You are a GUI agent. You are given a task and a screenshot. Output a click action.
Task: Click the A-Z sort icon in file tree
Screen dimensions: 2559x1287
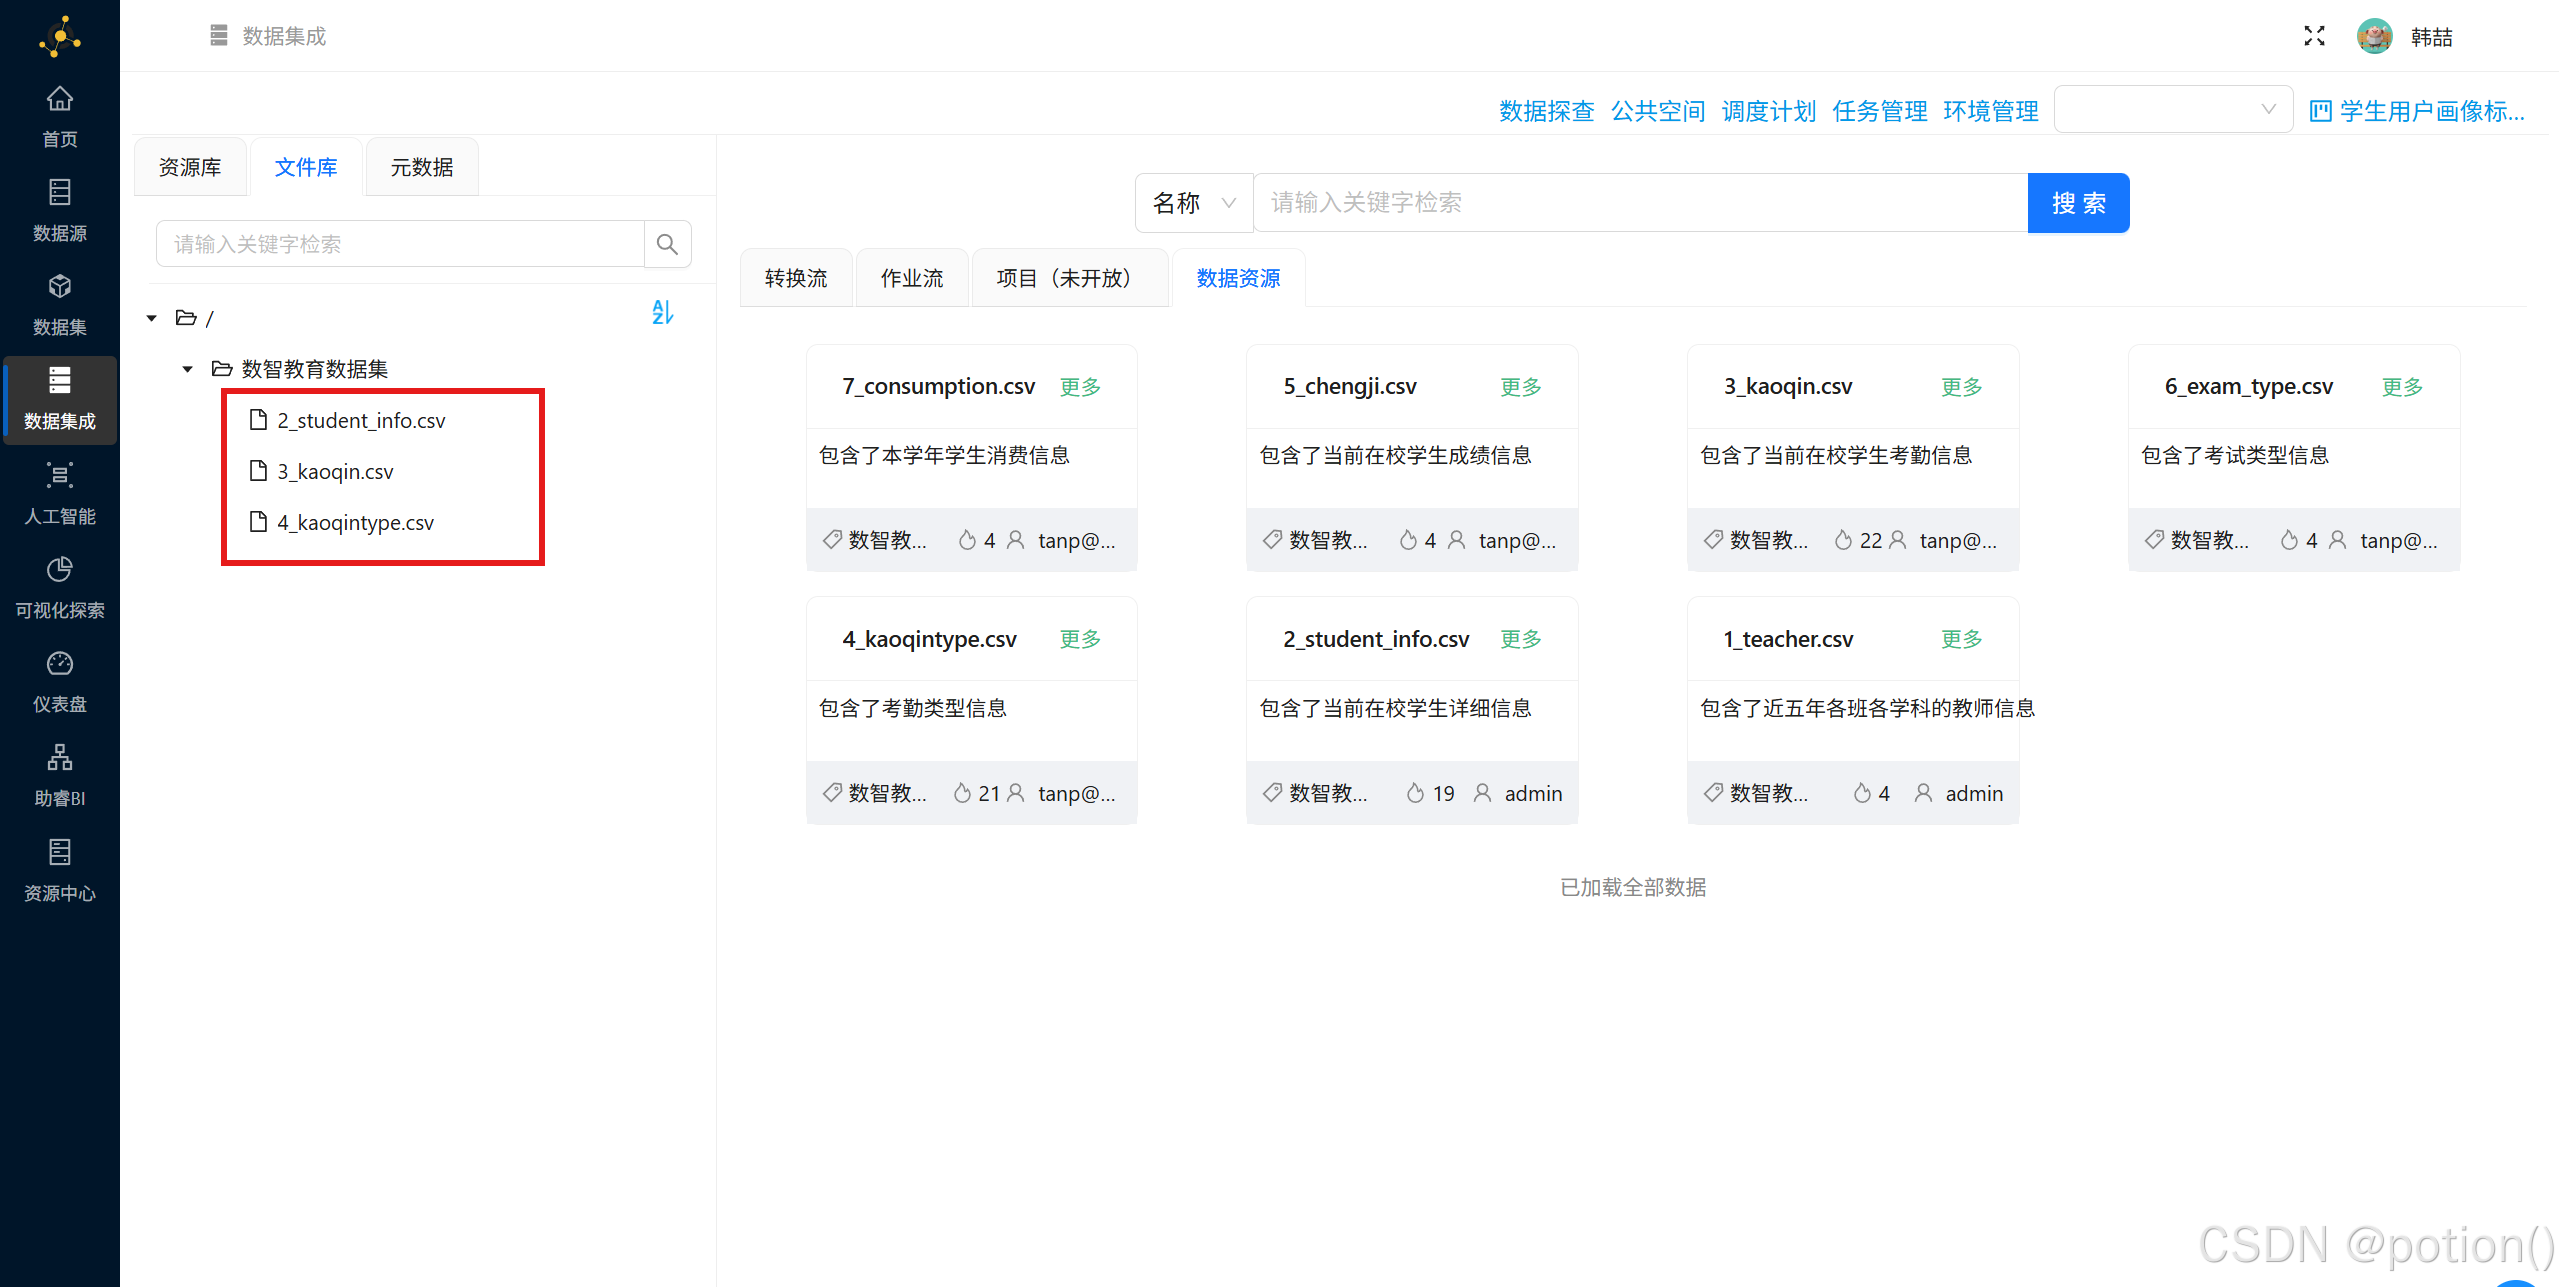662,312
